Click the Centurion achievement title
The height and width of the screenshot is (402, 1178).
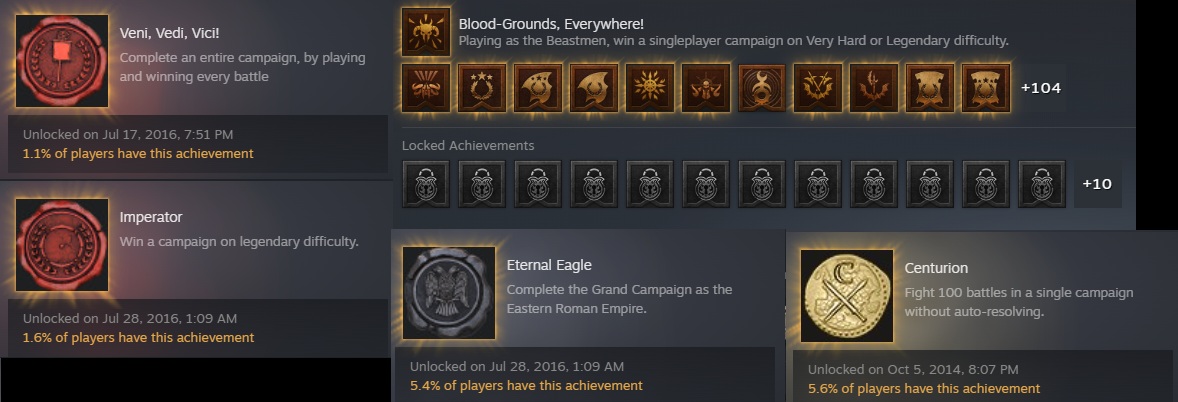coord(936,268)
